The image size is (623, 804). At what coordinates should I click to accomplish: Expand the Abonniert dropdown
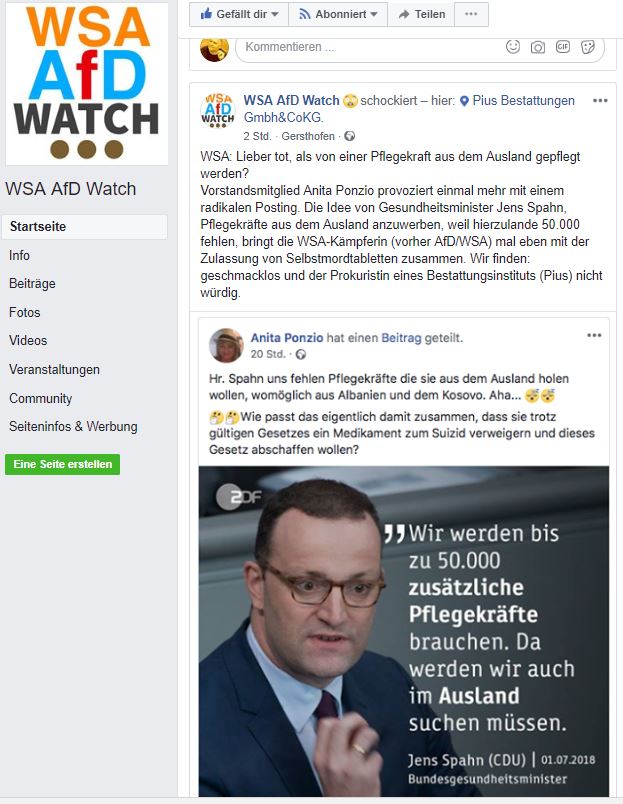(x=338, y=14)
